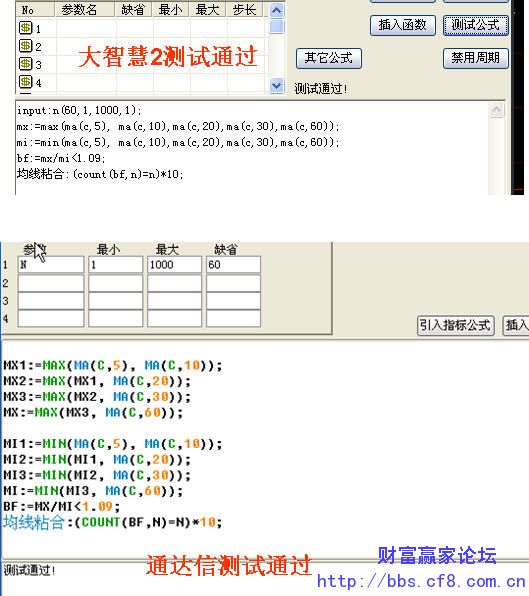Open 其它公式 button
The image size is (529, 596).
coord(329,58)
